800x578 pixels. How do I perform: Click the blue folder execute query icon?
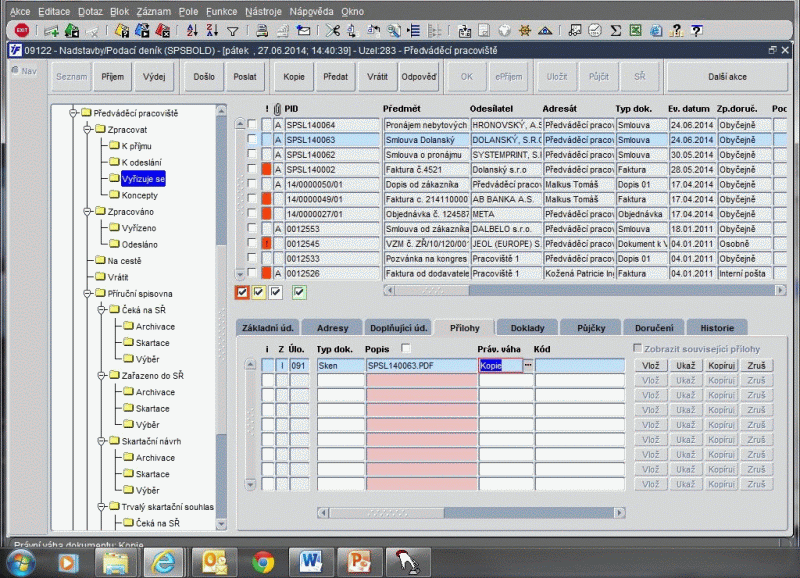coord(142,31)
